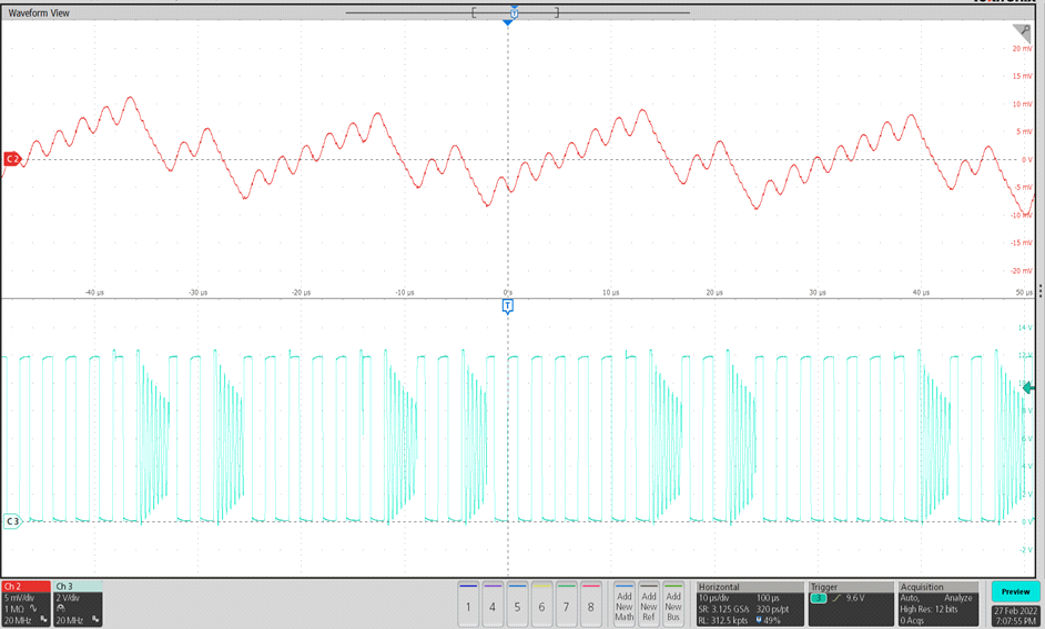Click the zoom magnifier icon in waveform corner
The width and height of the screenshot is (1045, 629).
pyautogui.click(x=1023, y=32)
